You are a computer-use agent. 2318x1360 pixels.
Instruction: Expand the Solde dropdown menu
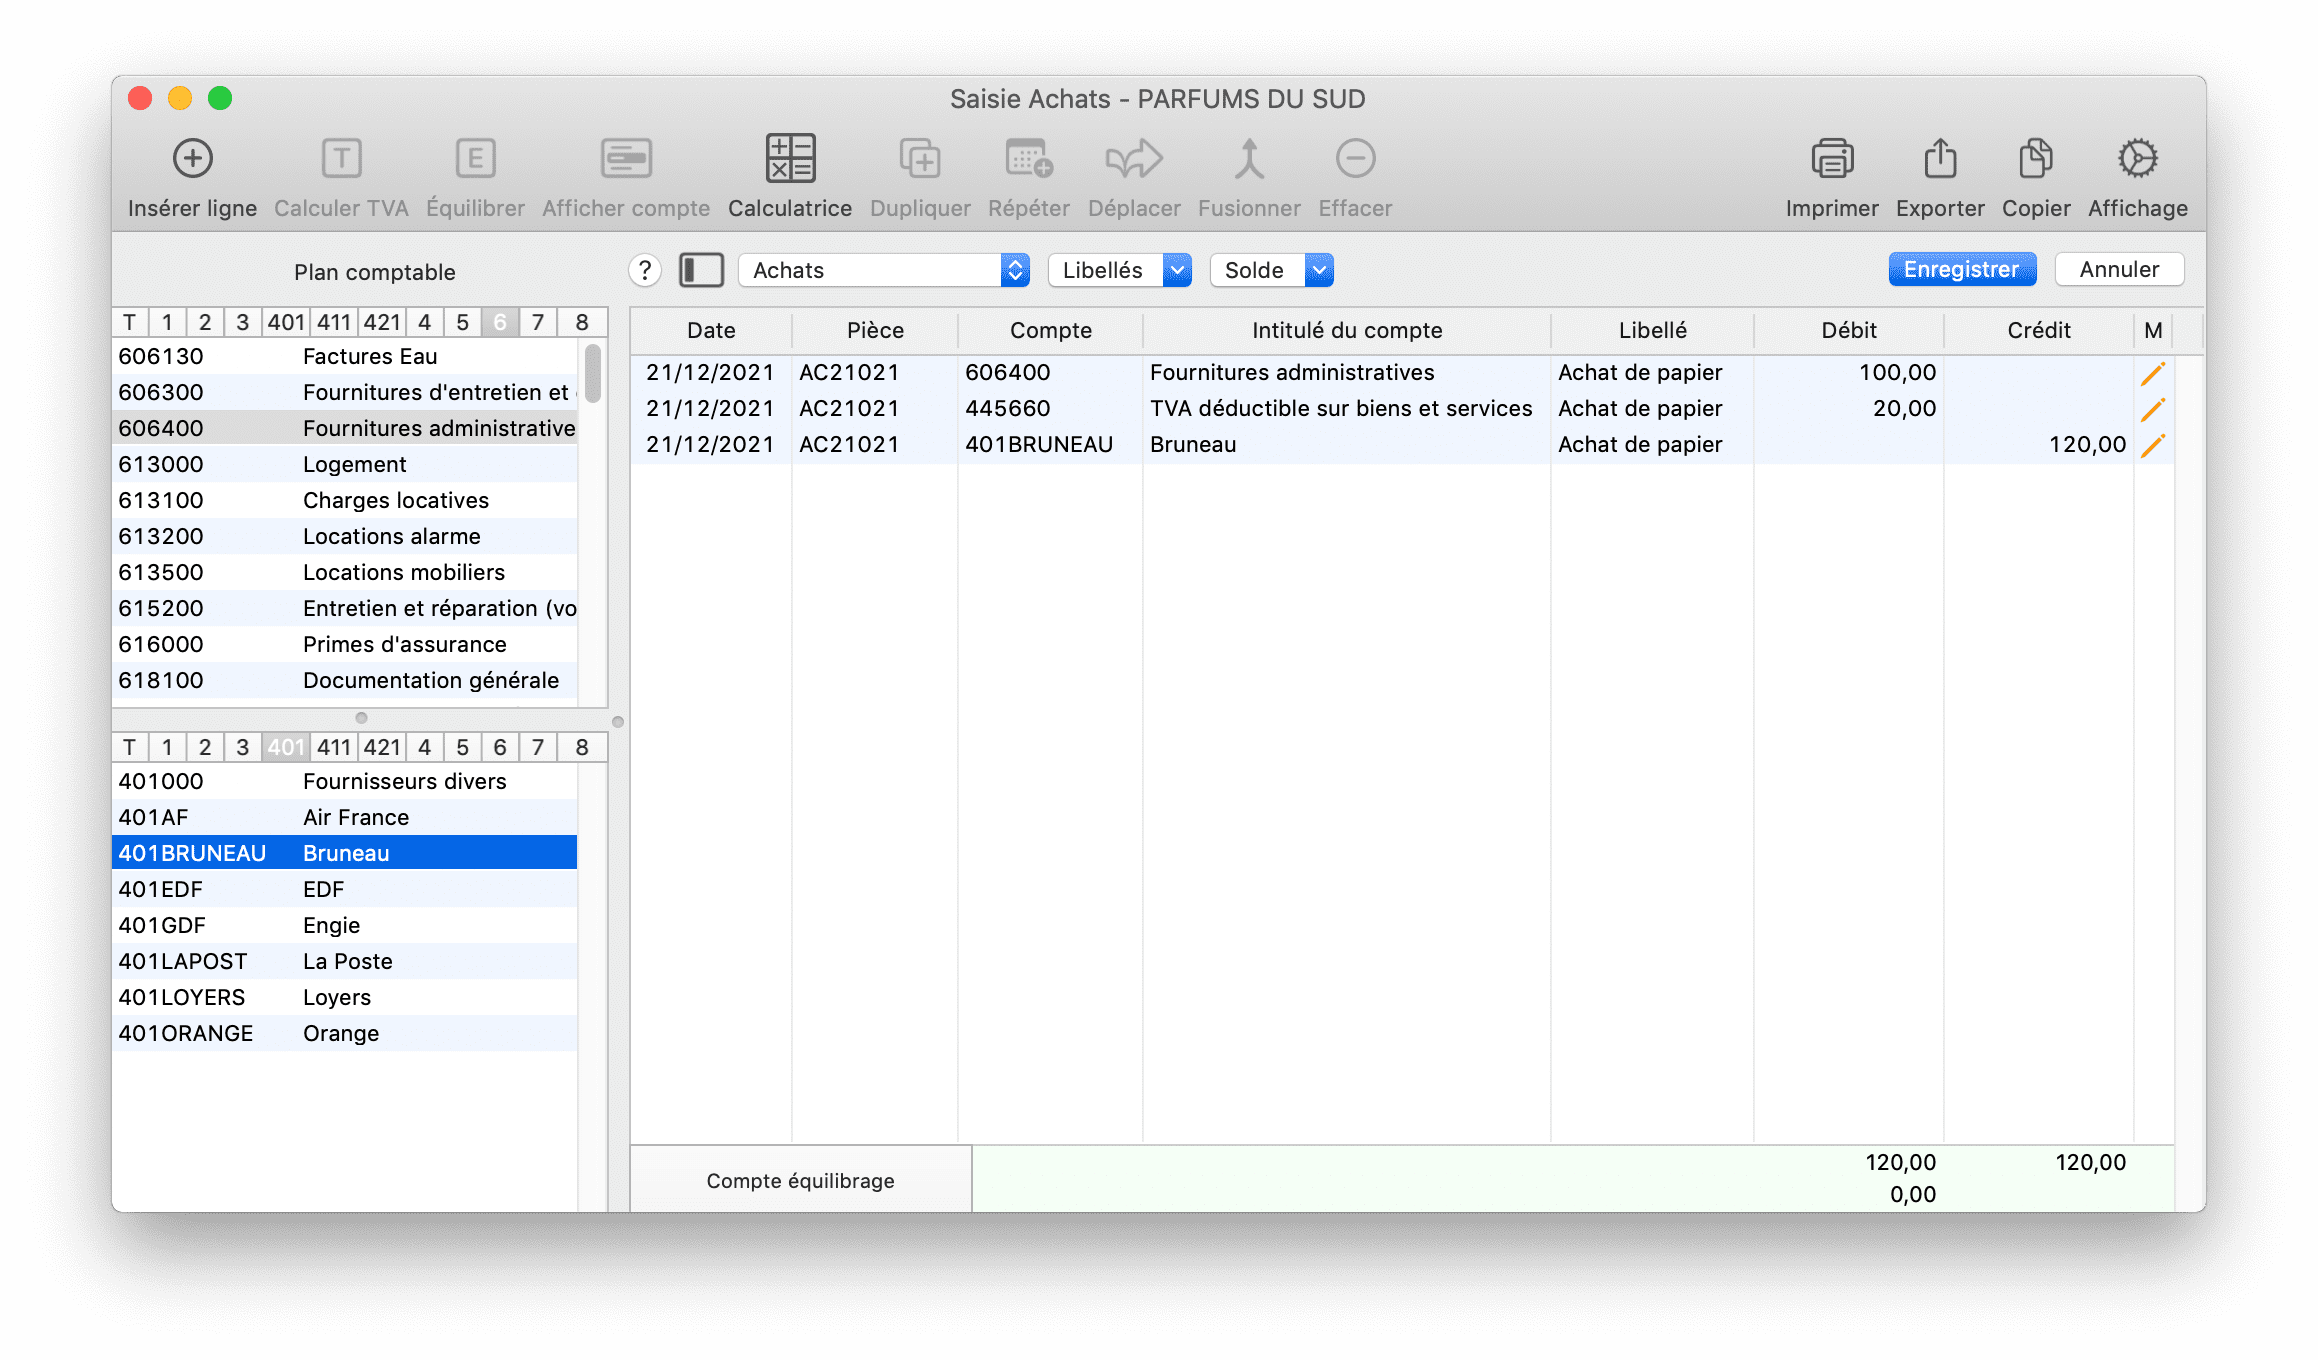pos(1271,270)
